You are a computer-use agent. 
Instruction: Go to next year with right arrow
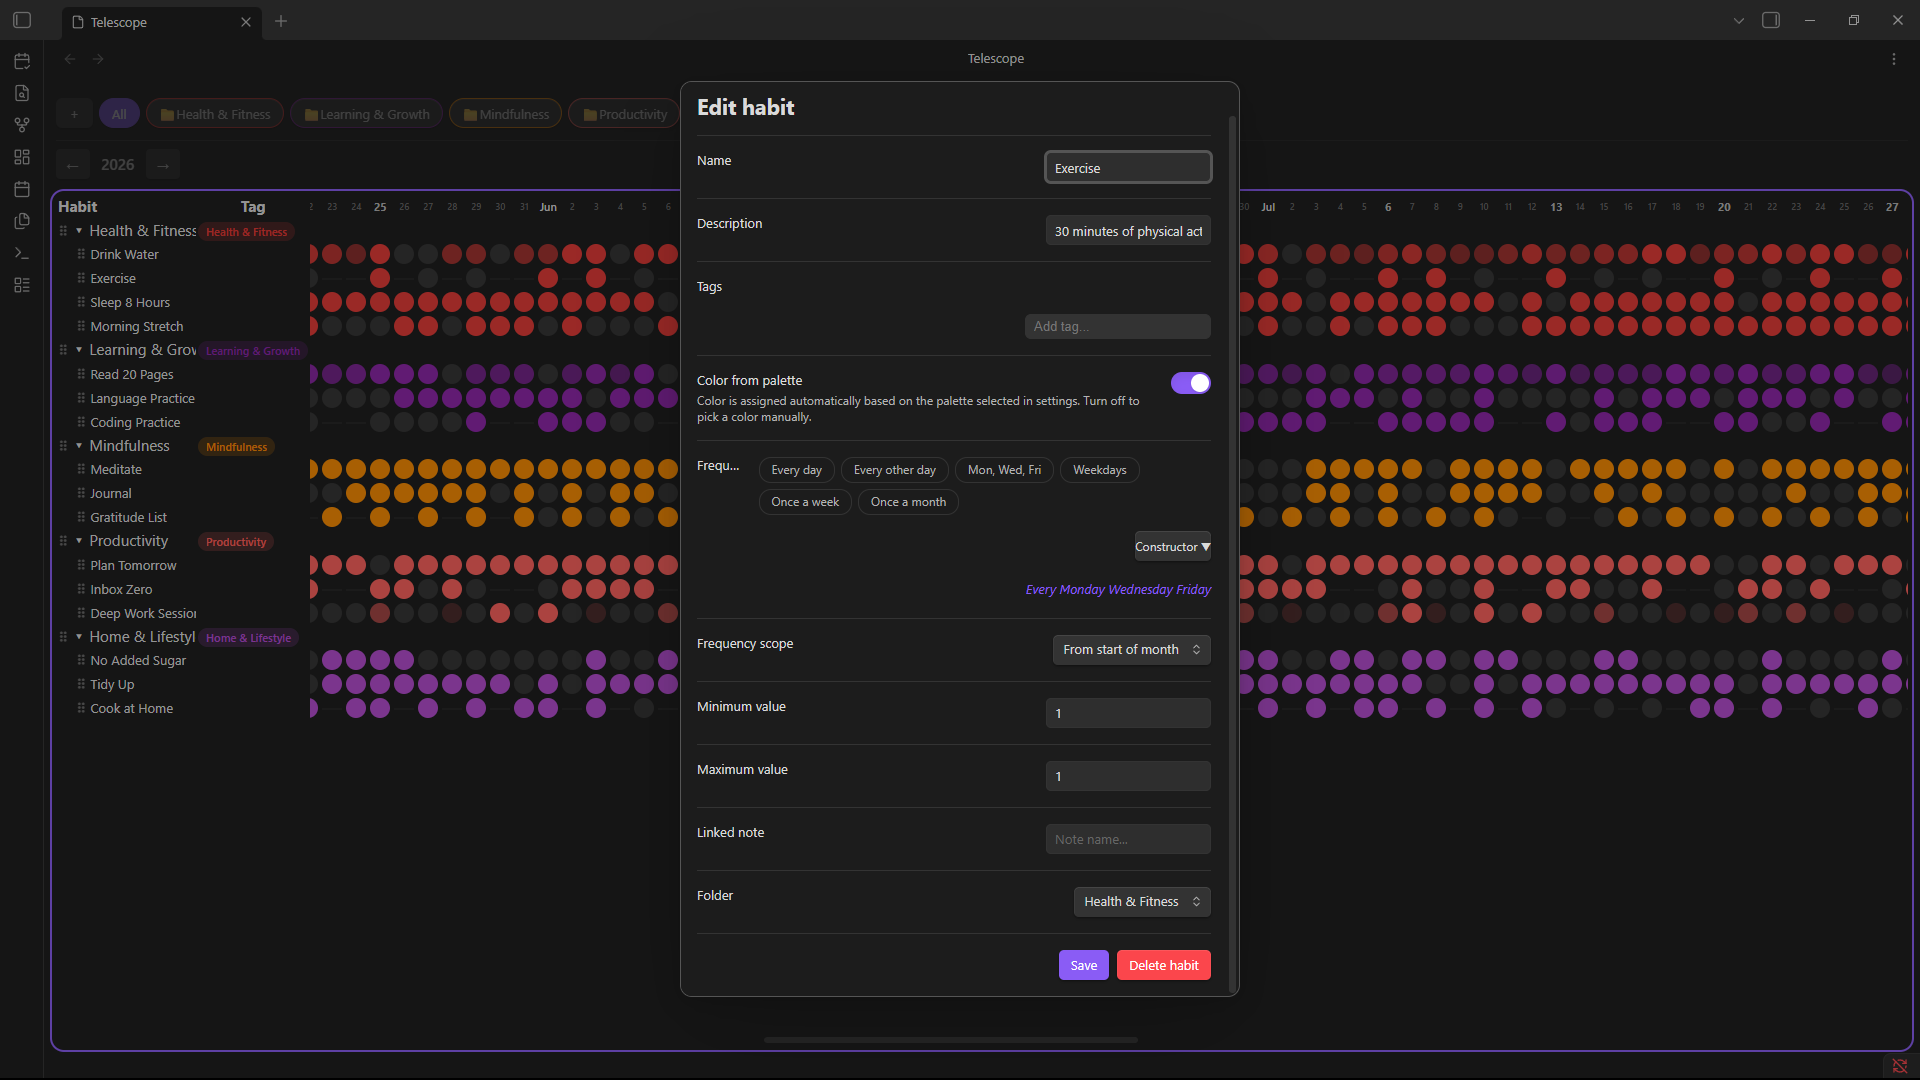pos(163,165)
